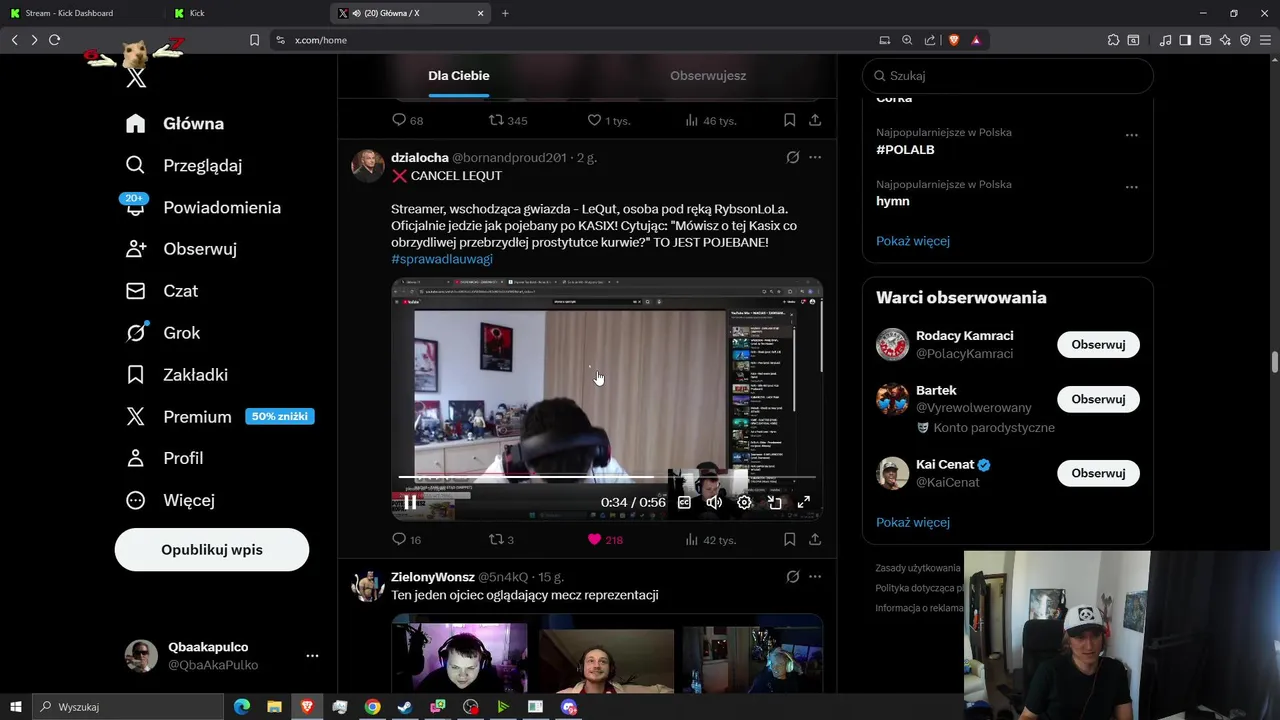Pause the video in dzialocha post

[410, 502]
